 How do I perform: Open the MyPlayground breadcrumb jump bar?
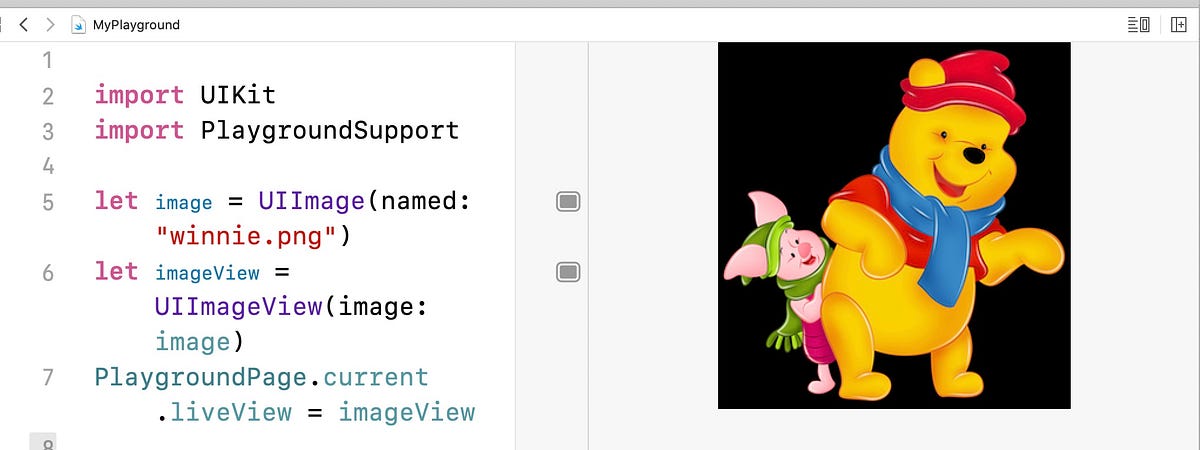coord(136,24)
